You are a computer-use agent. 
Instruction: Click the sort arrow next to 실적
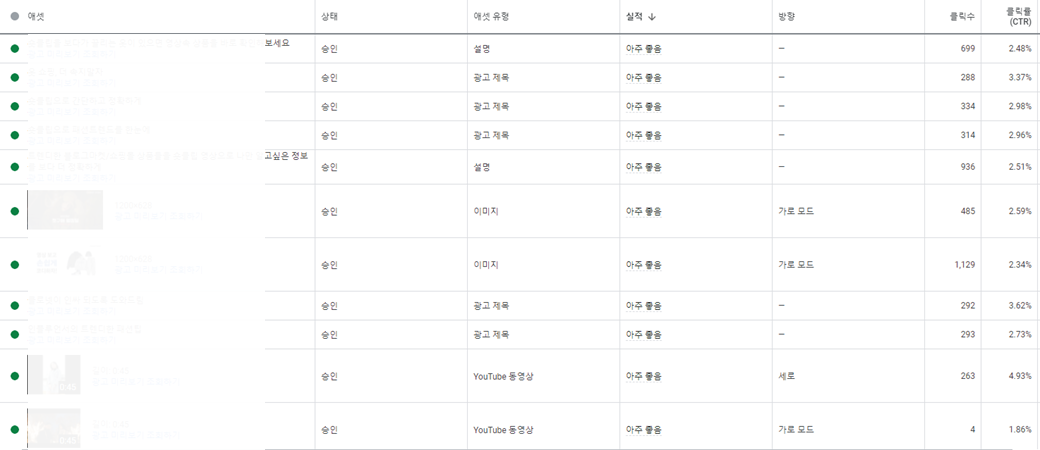click(652, 17)
